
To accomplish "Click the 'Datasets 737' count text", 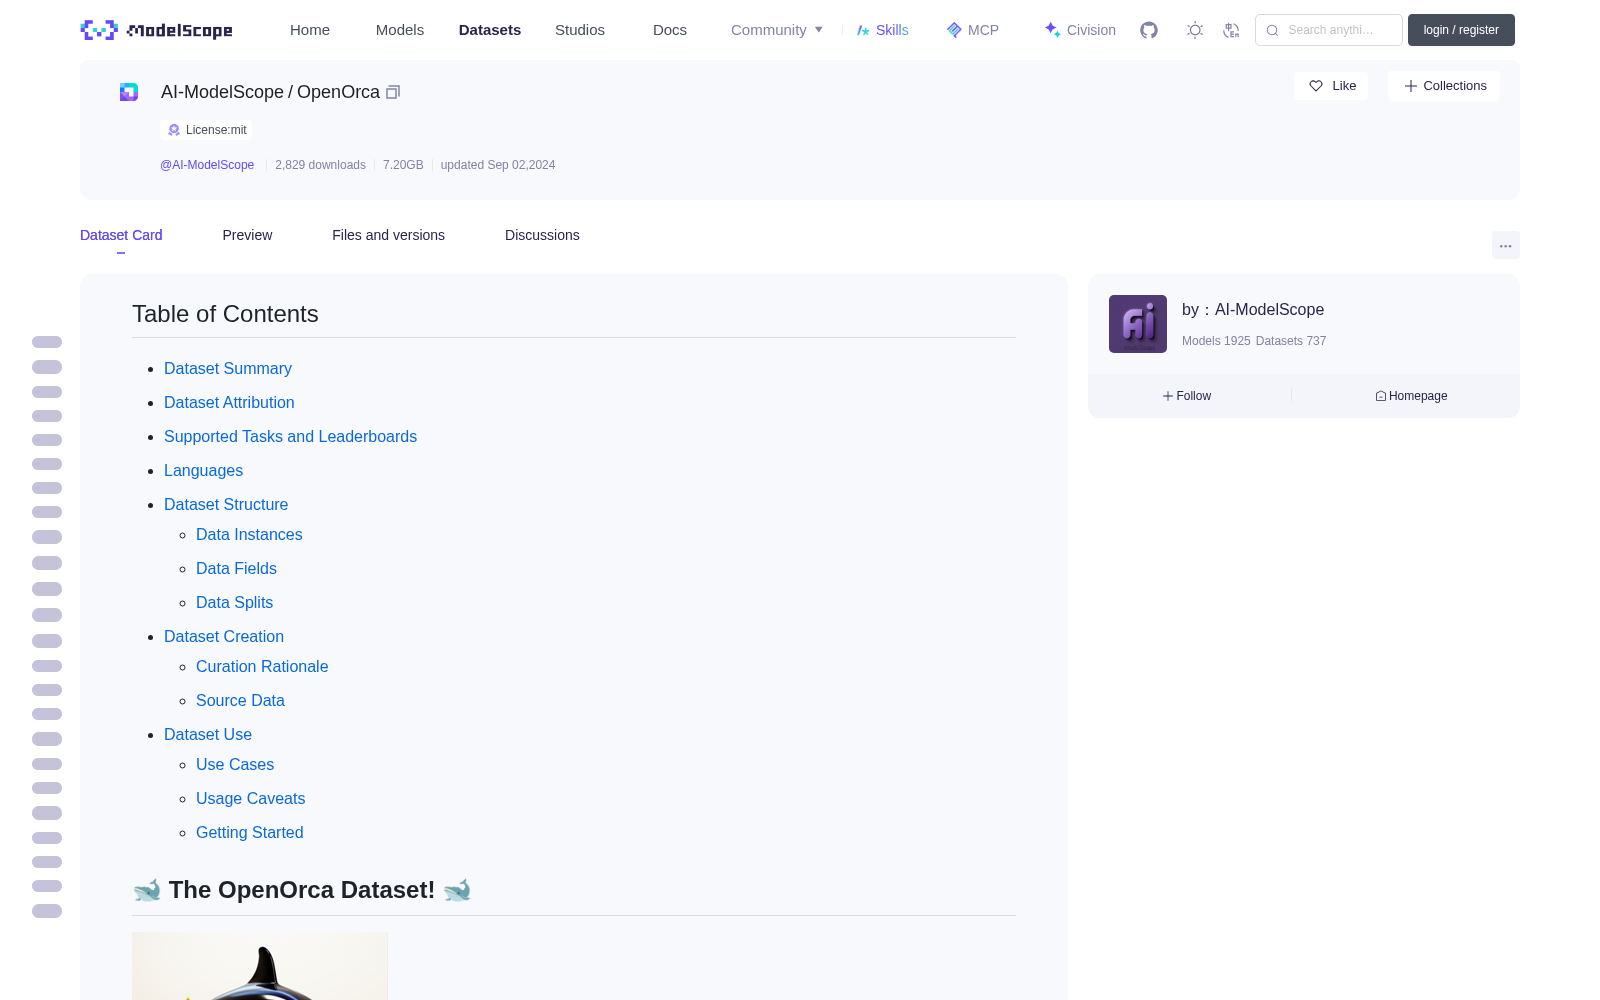I will point(1291,341).
